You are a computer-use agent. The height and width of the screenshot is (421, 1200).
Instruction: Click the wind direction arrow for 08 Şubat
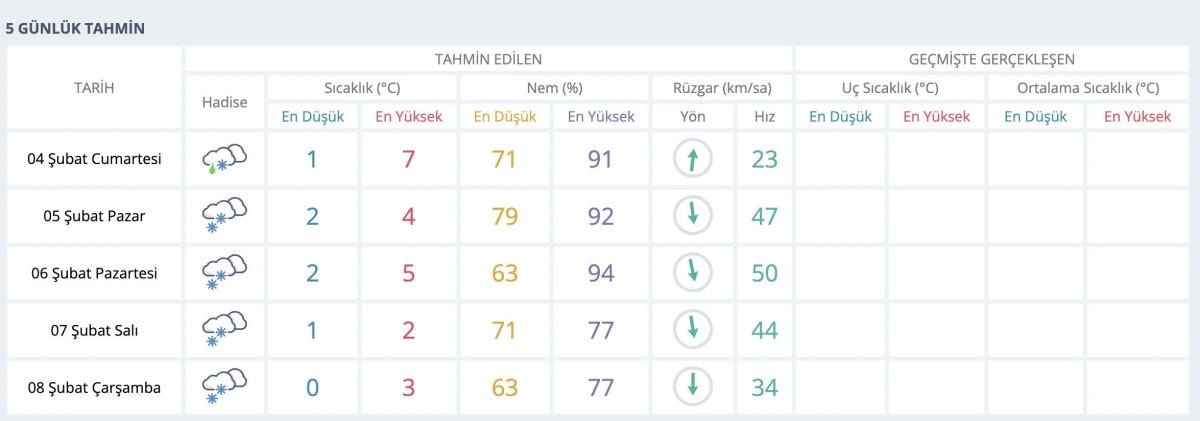pyautogui.click(x=692, y=386)
